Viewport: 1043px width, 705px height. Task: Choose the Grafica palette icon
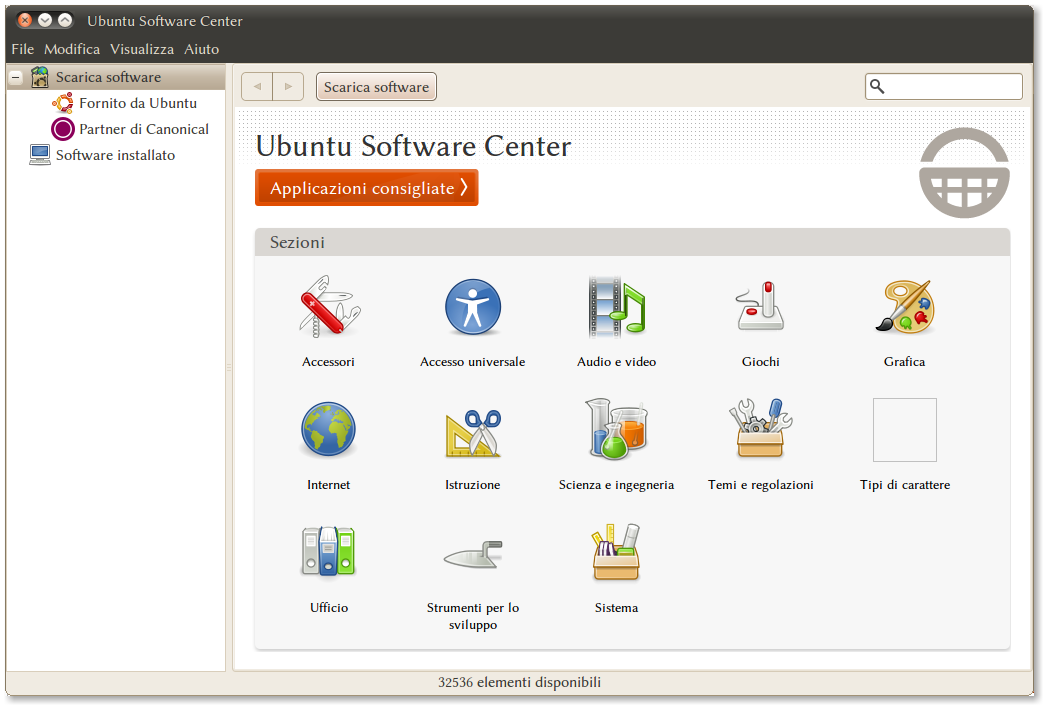tap(904, 306)
